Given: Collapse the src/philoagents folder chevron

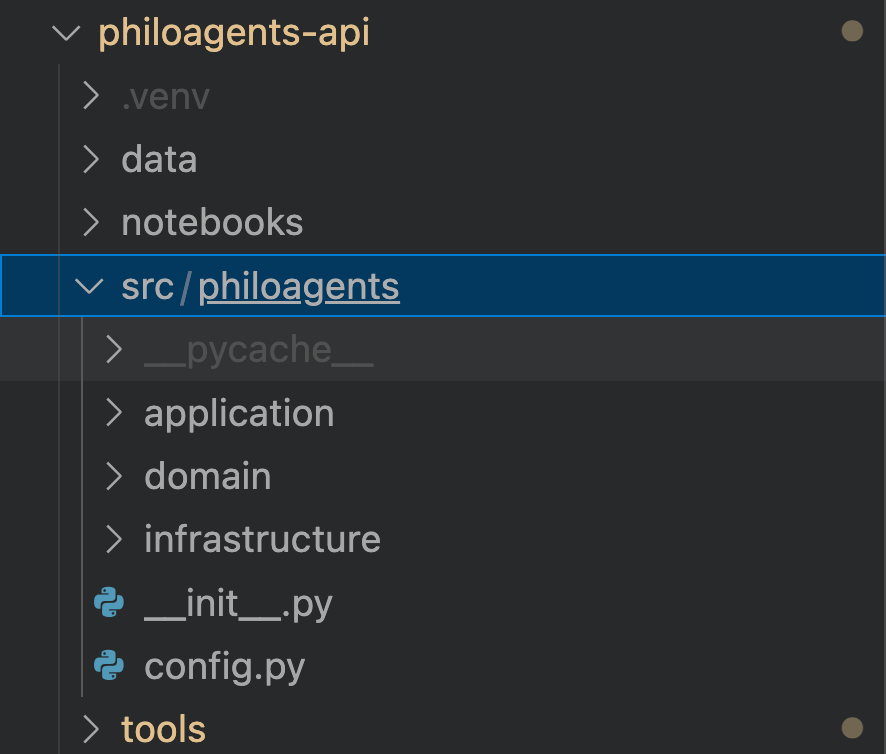Looking at the screenshot, I should (89, 287).
